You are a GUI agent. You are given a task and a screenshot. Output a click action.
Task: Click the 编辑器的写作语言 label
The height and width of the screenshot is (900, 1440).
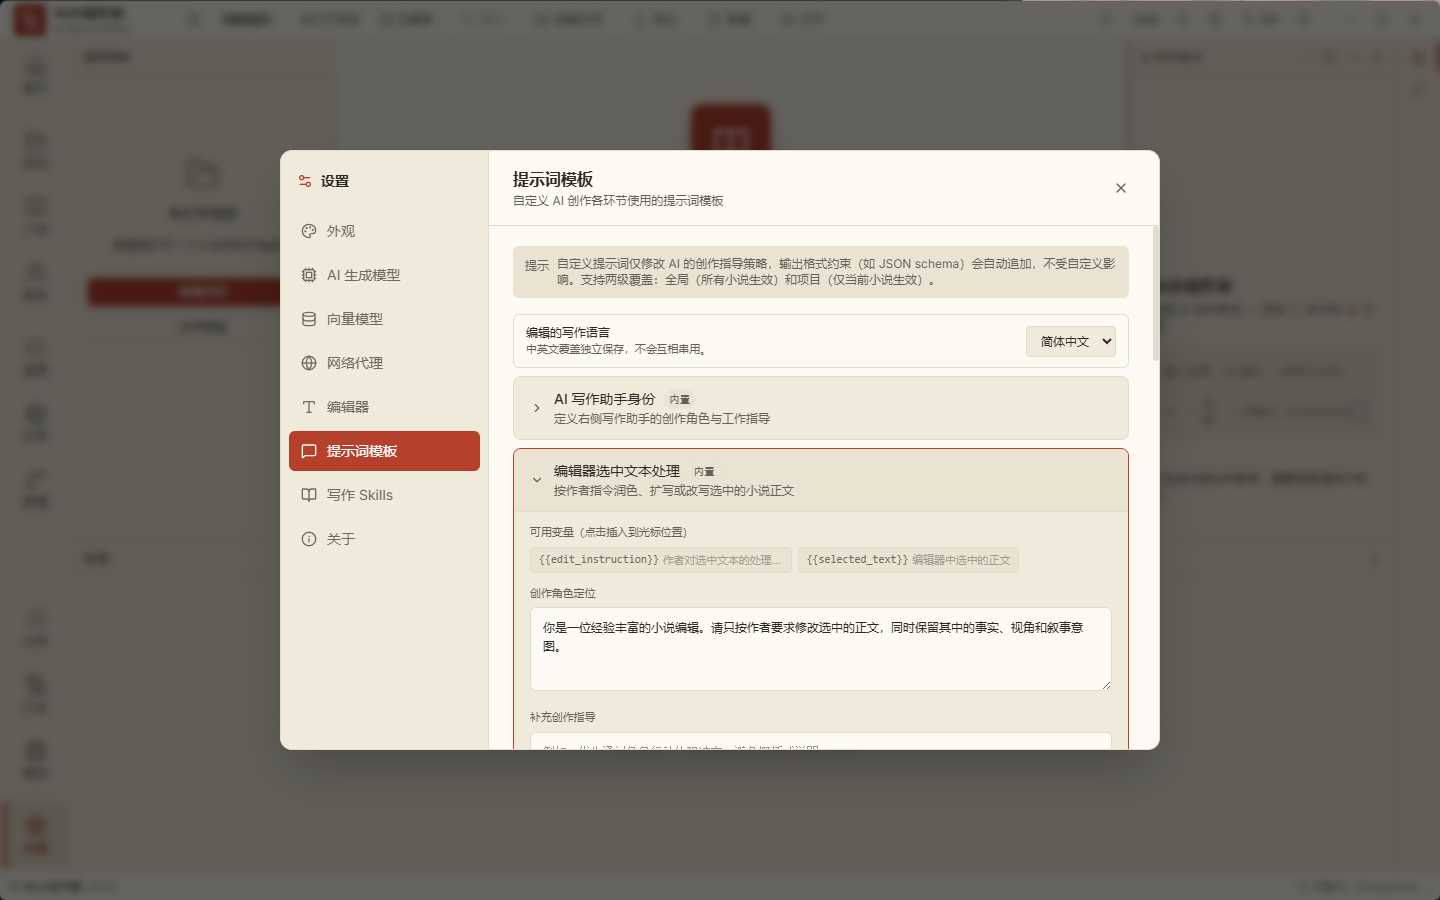coord(568,332)
